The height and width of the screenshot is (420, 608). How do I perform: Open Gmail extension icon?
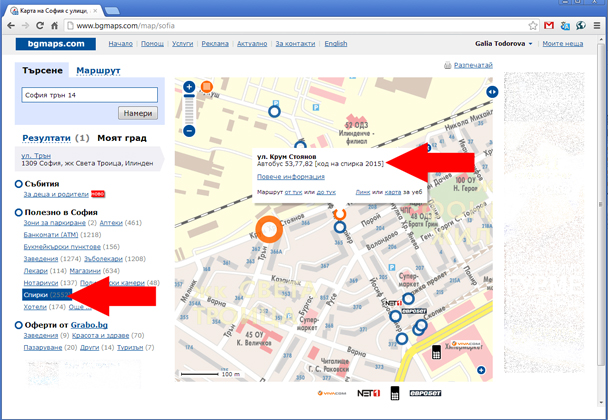(x=549, y=26)
